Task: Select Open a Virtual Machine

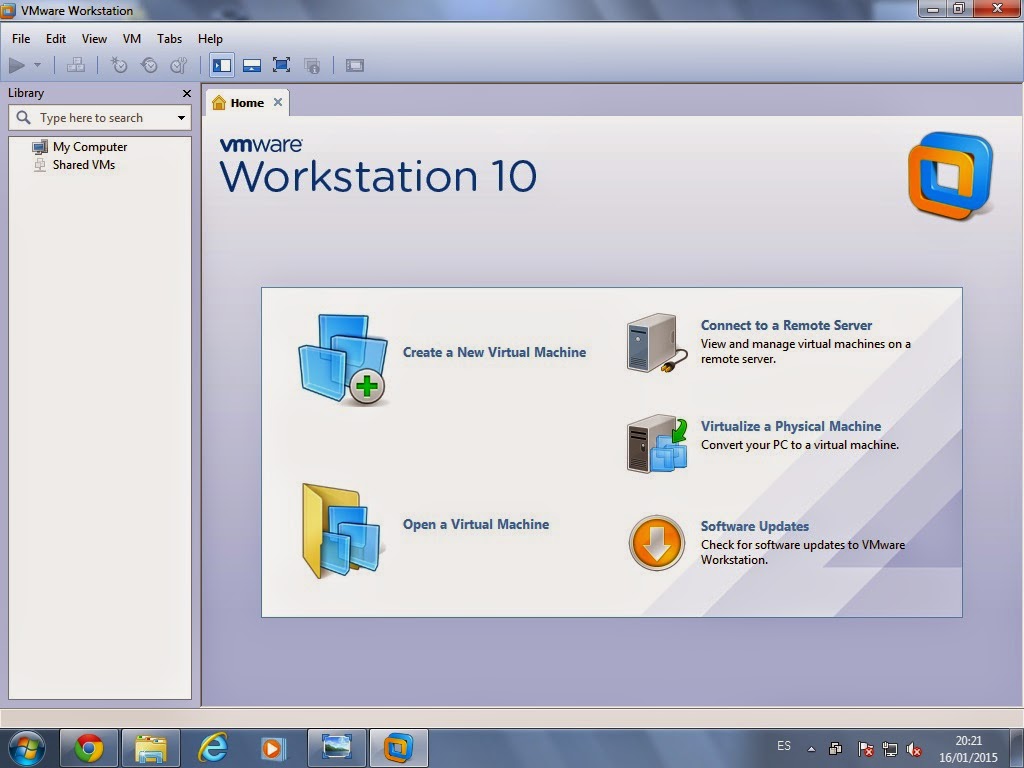Action: point(476,524)
